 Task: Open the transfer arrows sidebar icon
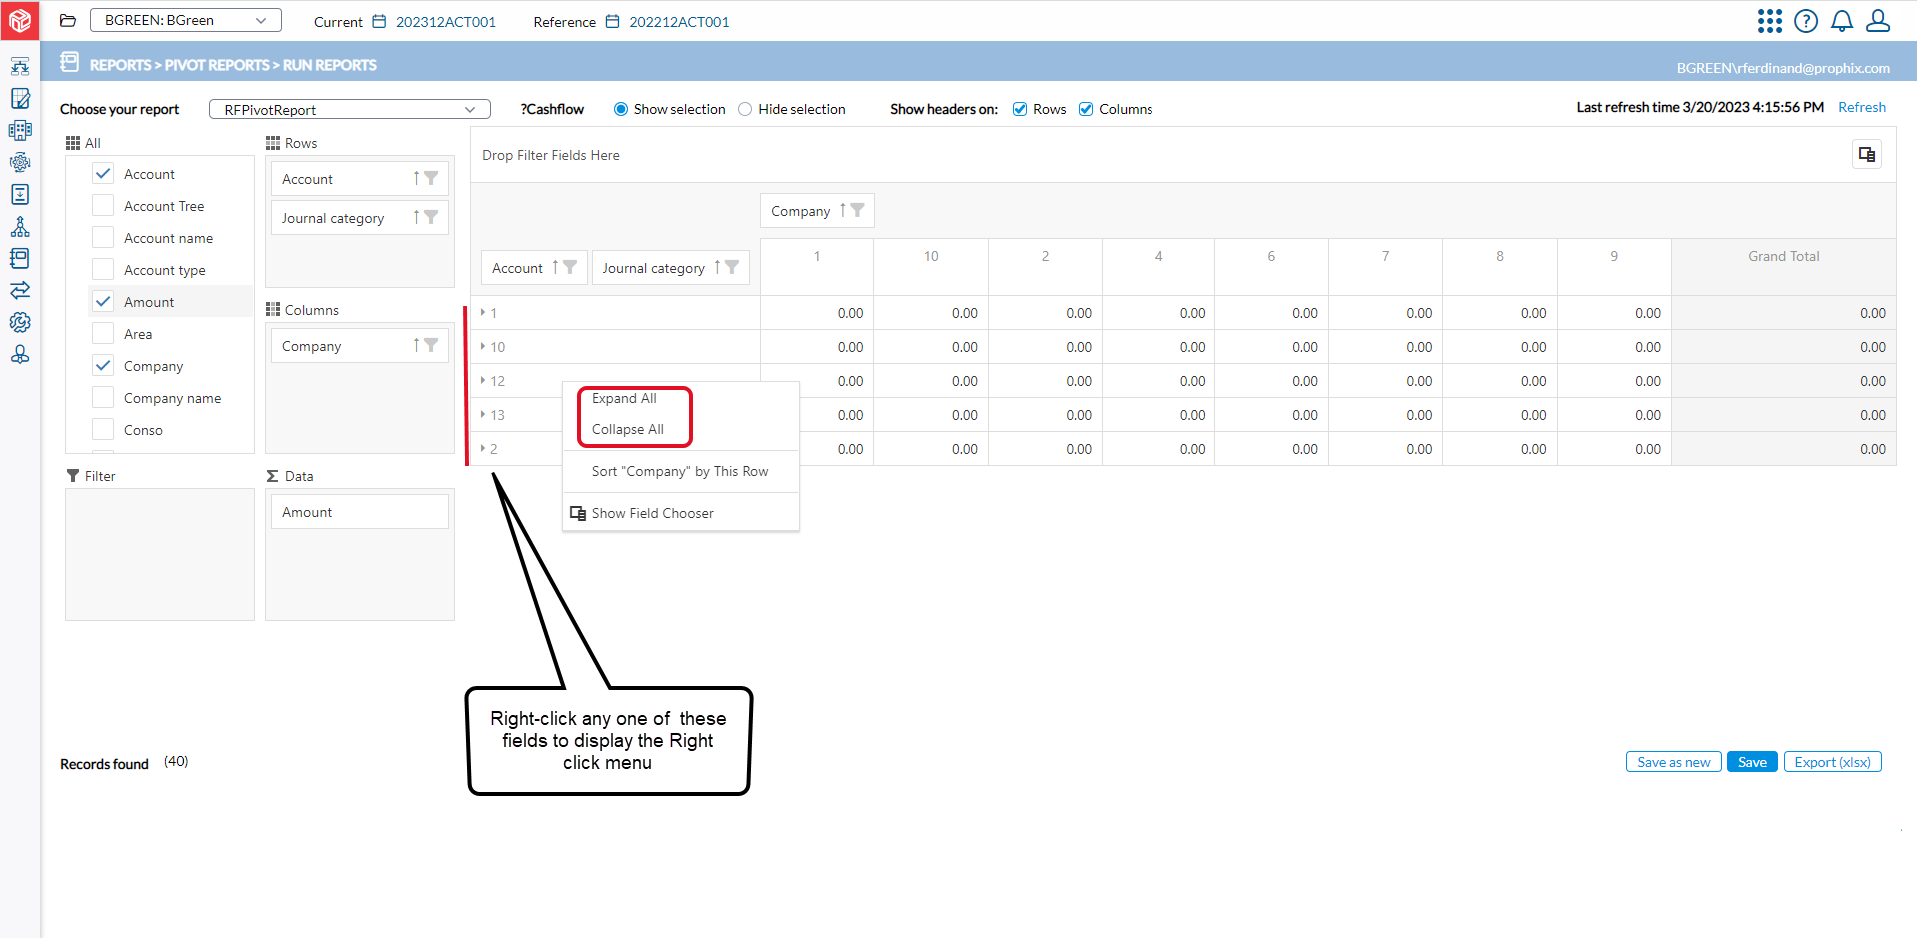click(x=20, y=290)
